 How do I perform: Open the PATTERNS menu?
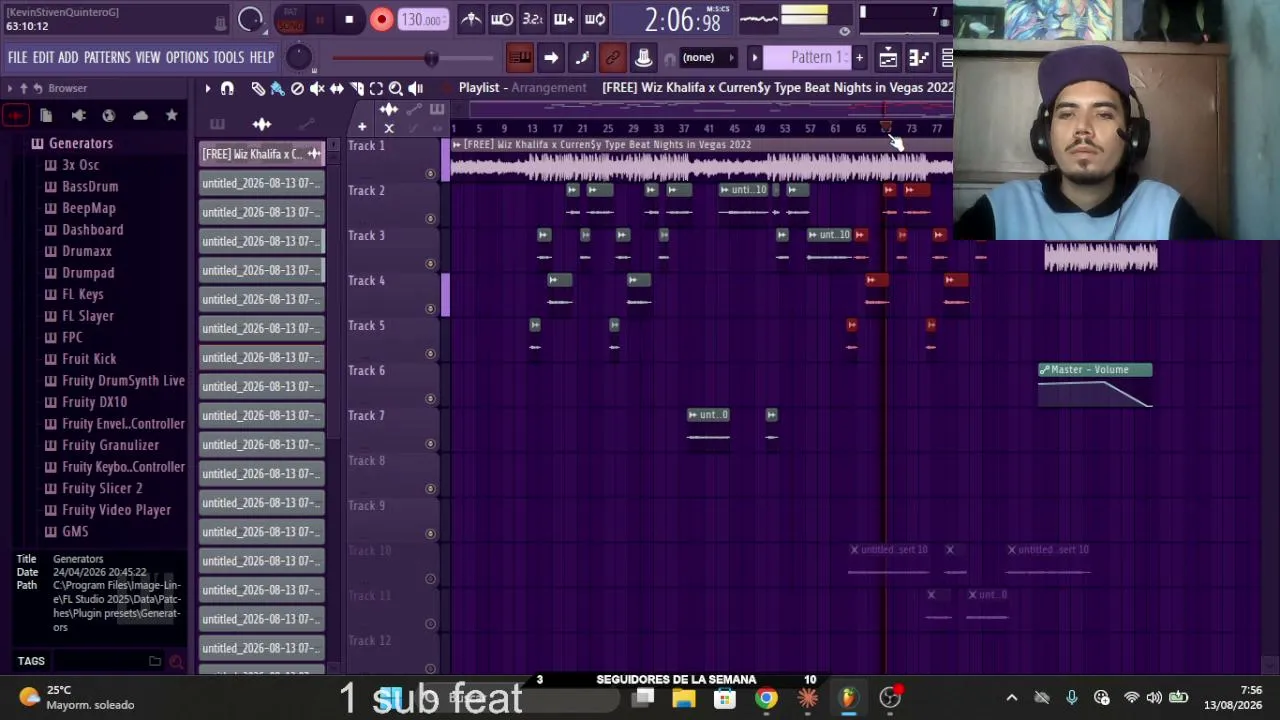[107, 57]
